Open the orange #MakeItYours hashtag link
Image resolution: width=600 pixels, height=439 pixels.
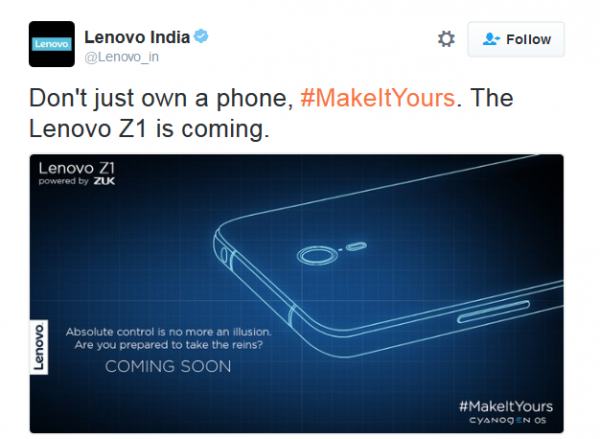[378, 98]
